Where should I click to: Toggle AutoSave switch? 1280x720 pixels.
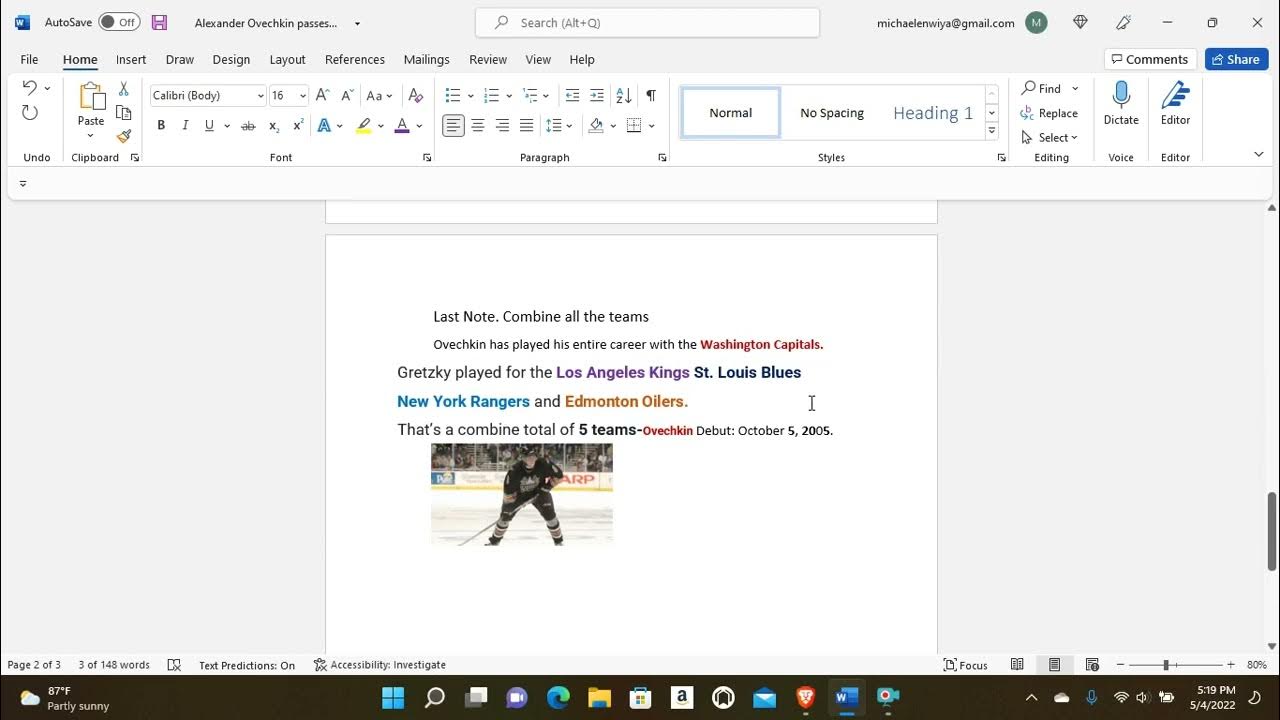pyautogui.click(x=120, y=22)
